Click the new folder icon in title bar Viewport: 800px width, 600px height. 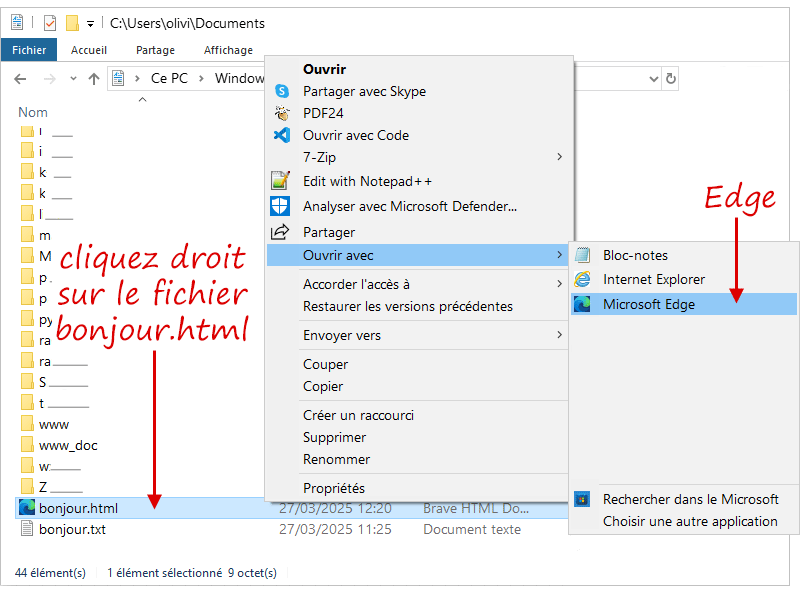pos(72,23)
